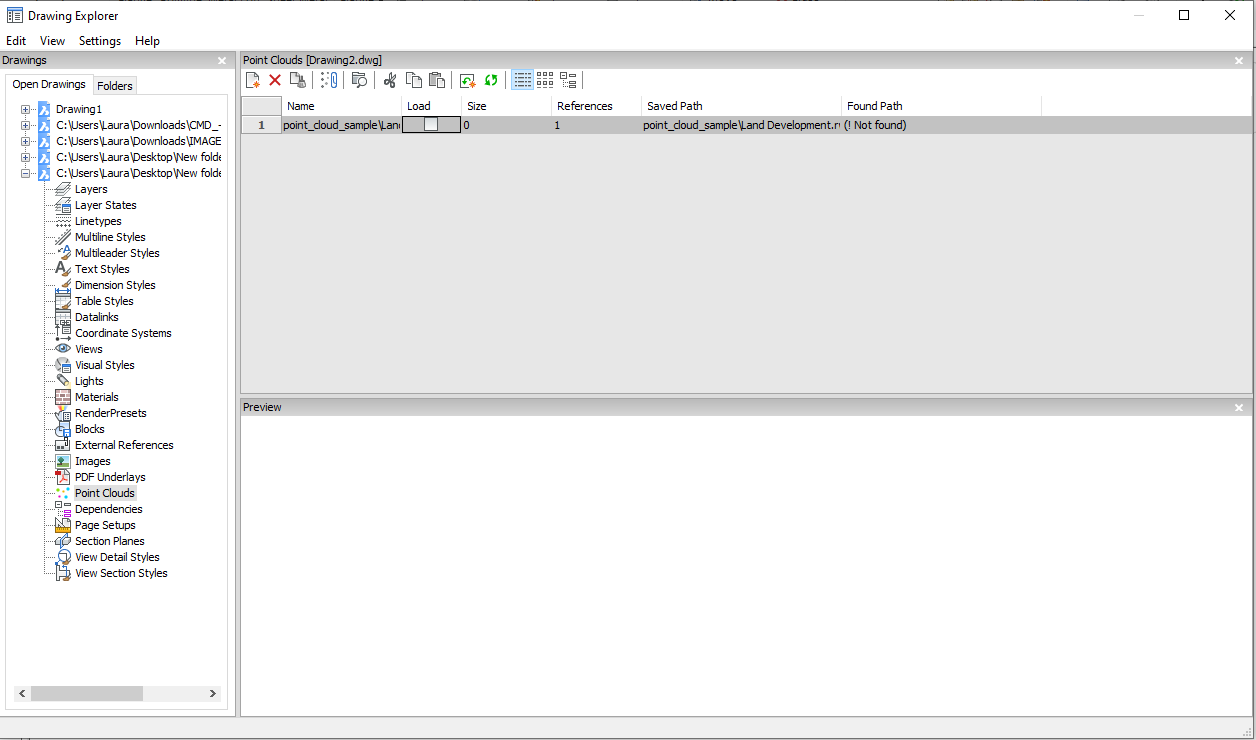Switch to the Folders tab
This screenshot has width=1256, height=740.
[115, 86]
